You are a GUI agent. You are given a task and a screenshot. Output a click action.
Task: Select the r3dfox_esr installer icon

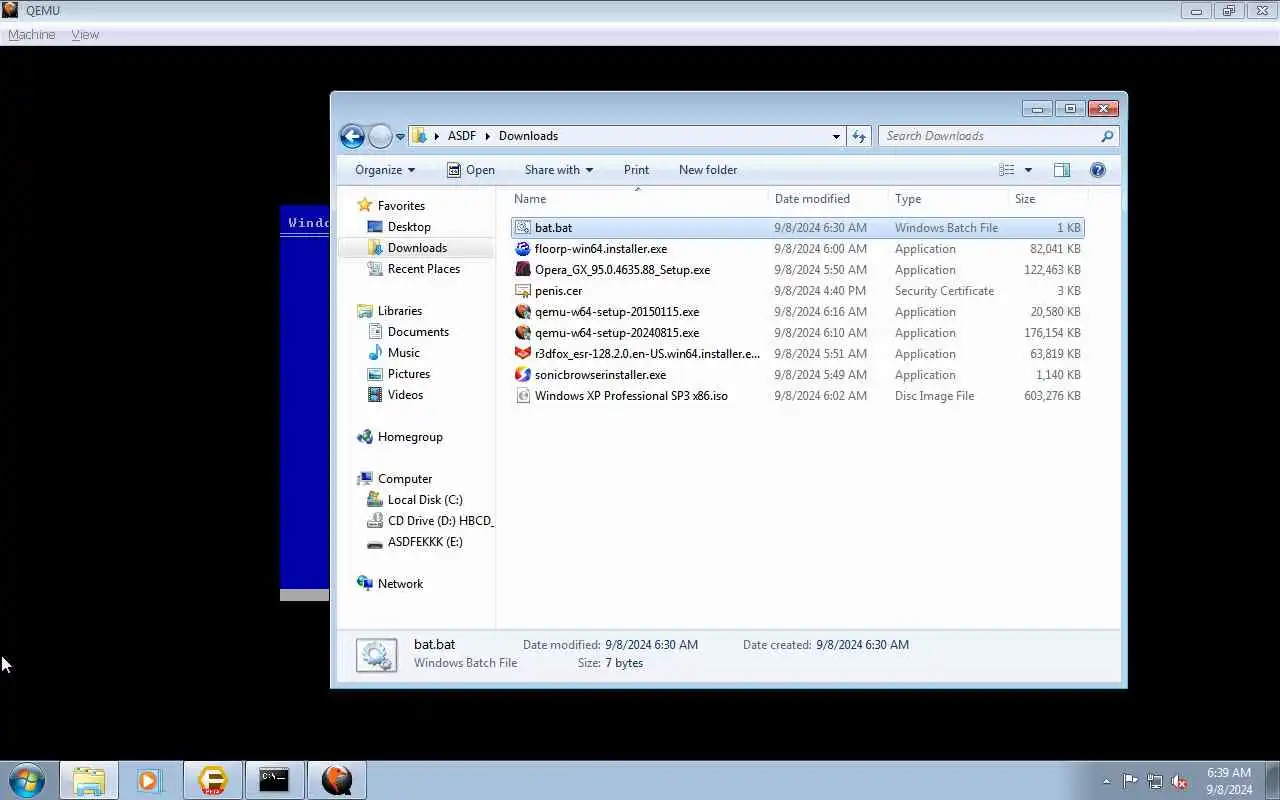tap(522, 354)
